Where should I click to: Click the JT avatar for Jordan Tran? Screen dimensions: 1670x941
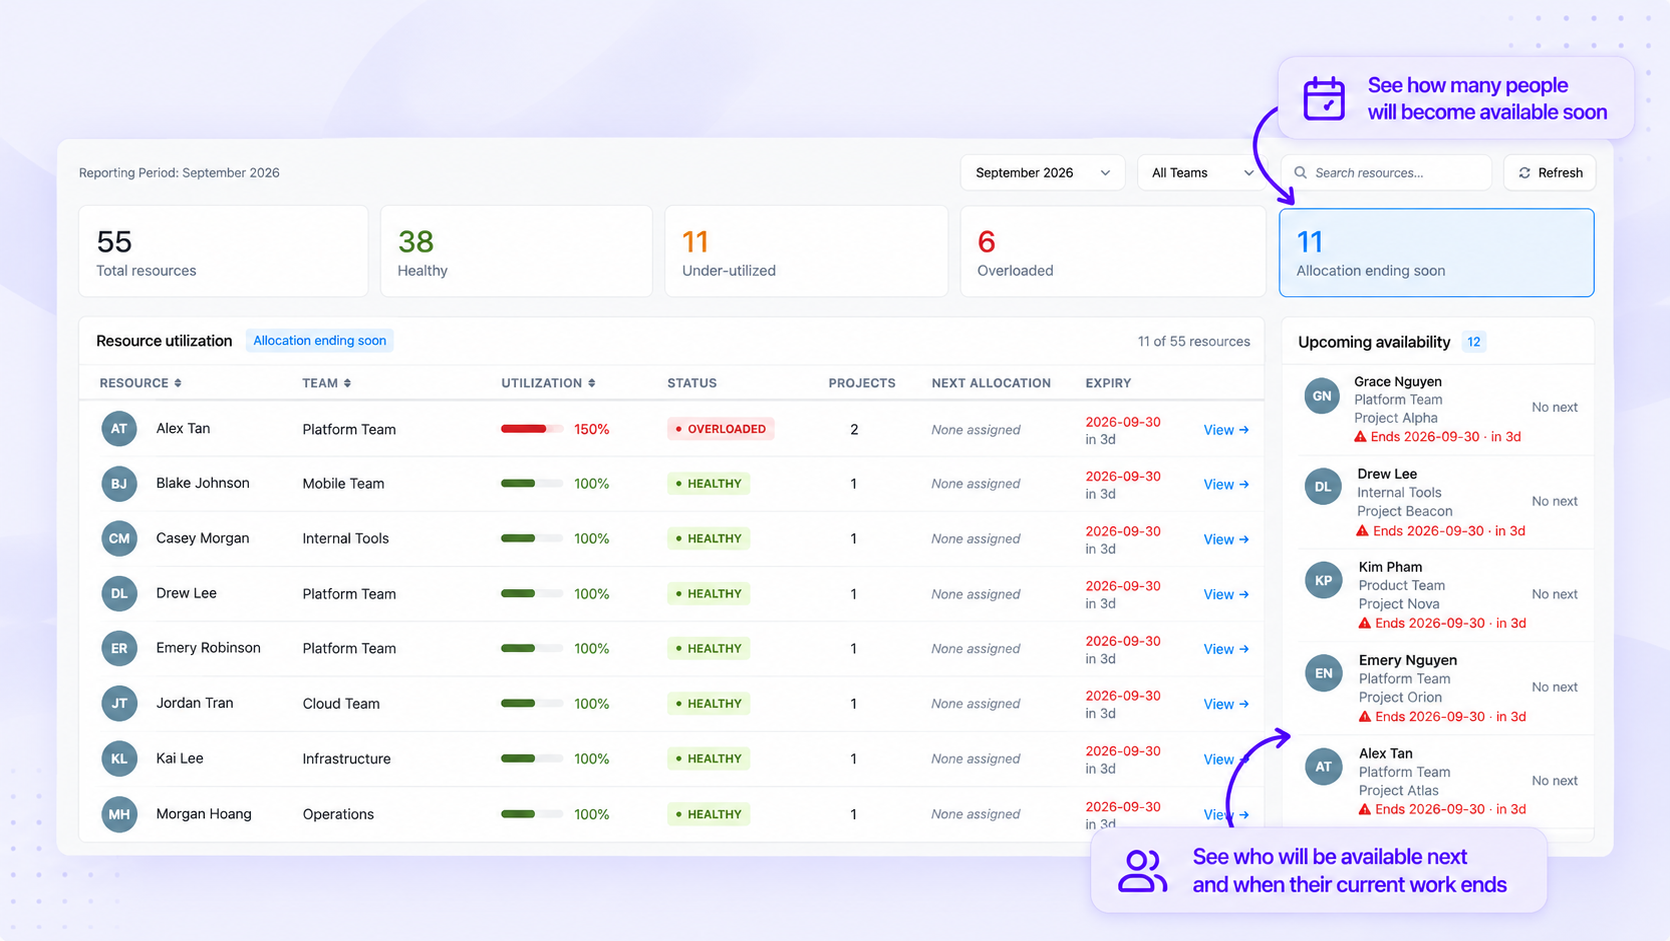click(119, 703)
